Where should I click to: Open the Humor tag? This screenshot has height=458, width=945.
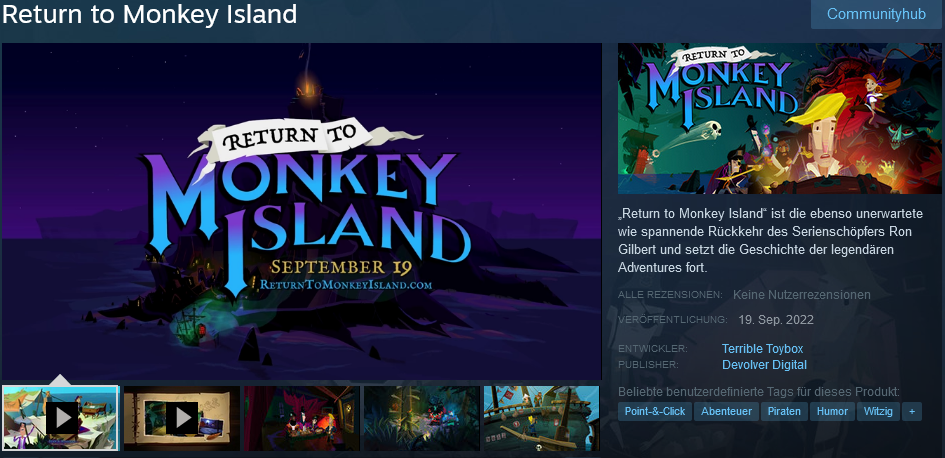coord(832,412)
